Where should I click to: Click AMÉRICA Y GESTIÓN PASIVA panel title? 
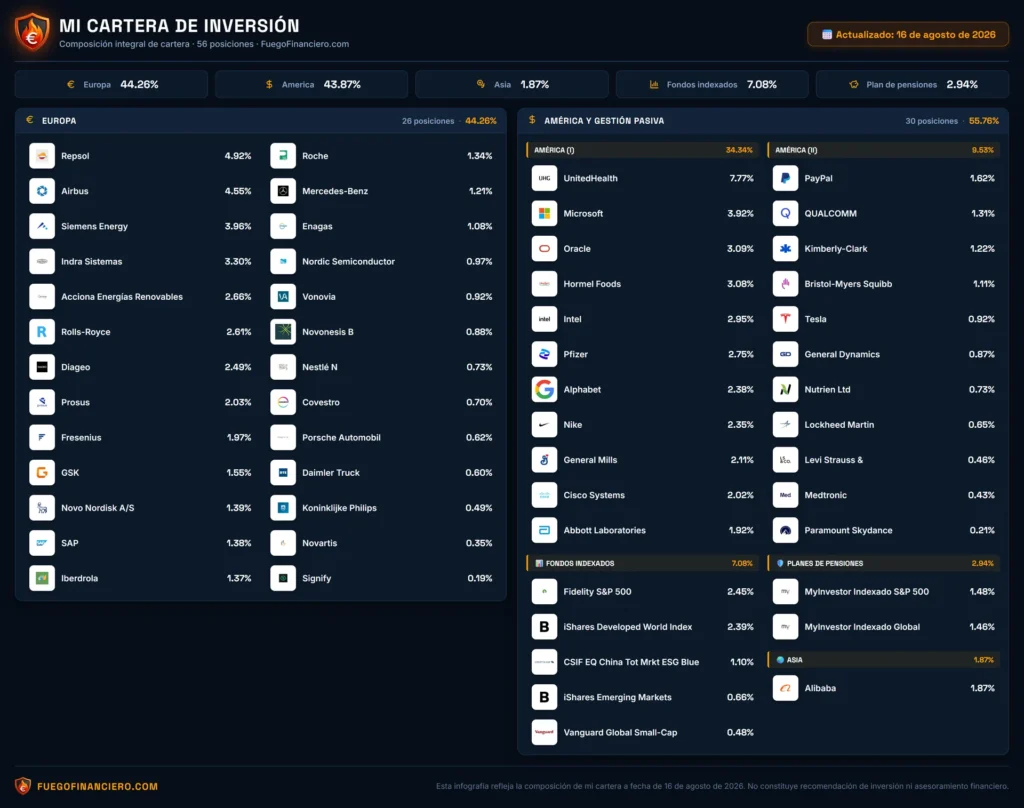click(604, 121)
